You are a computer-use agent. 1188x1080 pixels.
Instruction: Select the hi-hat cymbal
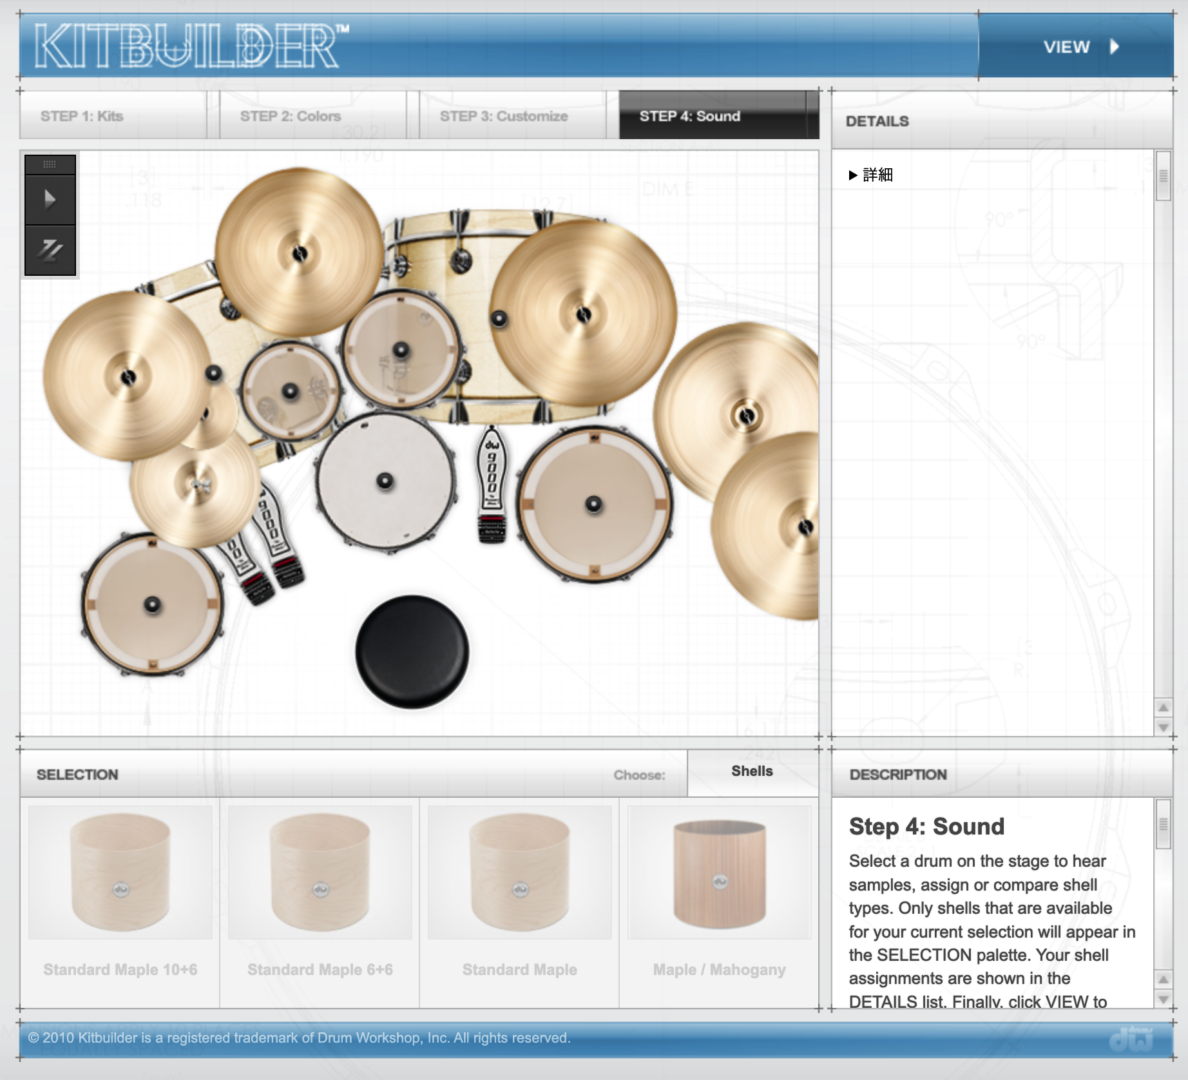[x=196, y=486]
